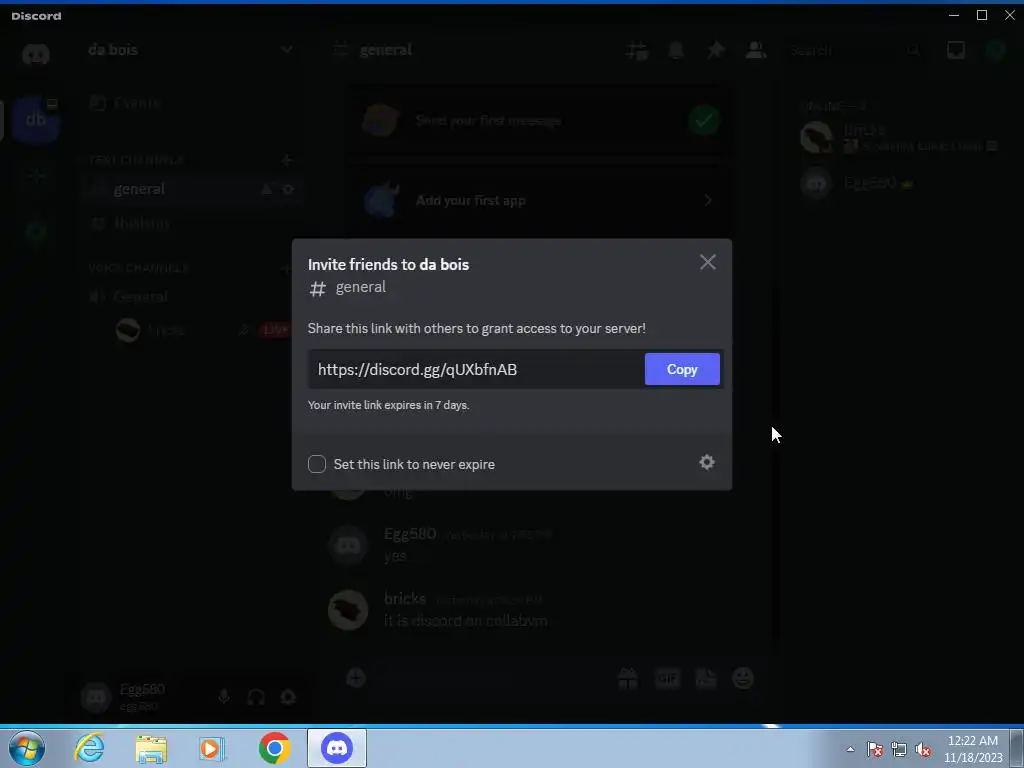Open Windows Start menu
The height and width of the screenshot is (768, 1024).
click(27, 748)
